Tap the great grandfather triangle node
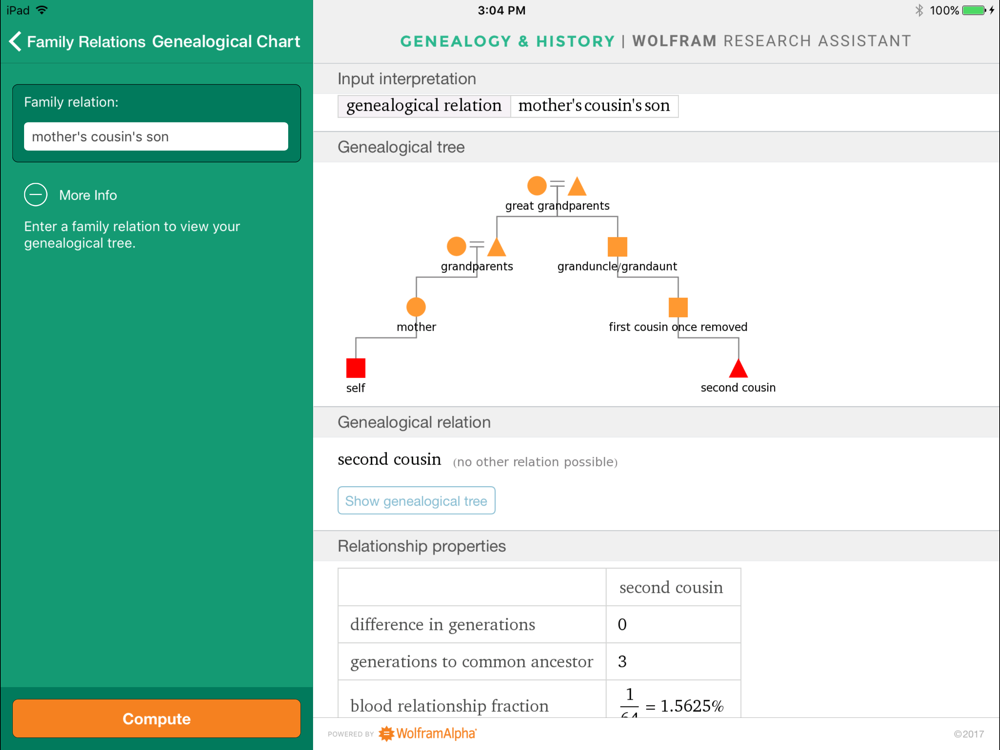This screenshot has height=750, width=1000. pos(577,186)
